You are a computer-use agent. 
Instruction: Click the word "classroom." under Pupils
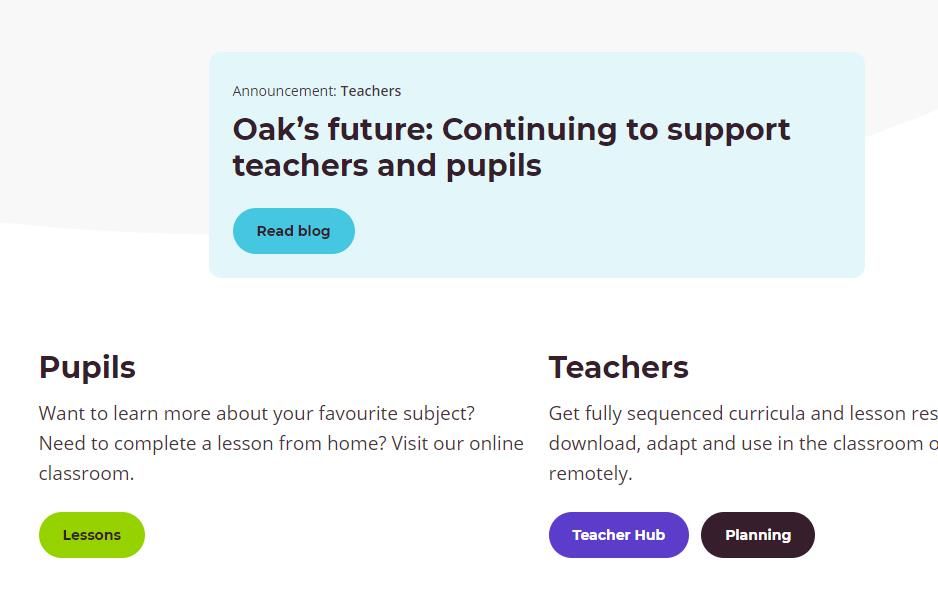(x=86, y=473)
